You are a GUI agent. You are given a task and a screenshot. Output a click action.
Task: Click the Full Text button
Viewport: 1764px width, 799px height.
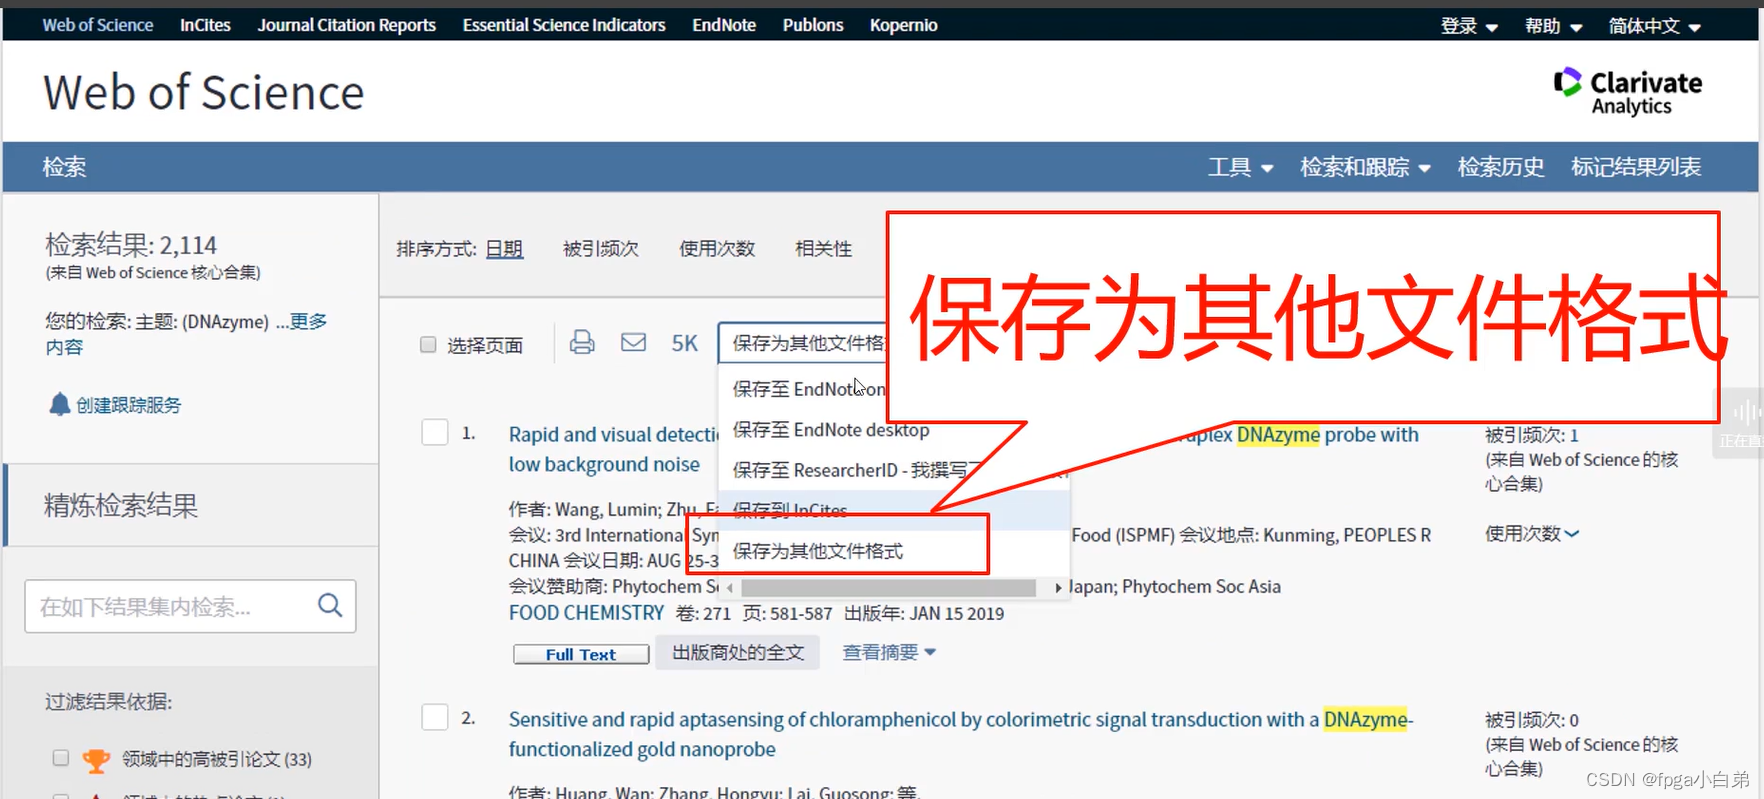(581, 654)
